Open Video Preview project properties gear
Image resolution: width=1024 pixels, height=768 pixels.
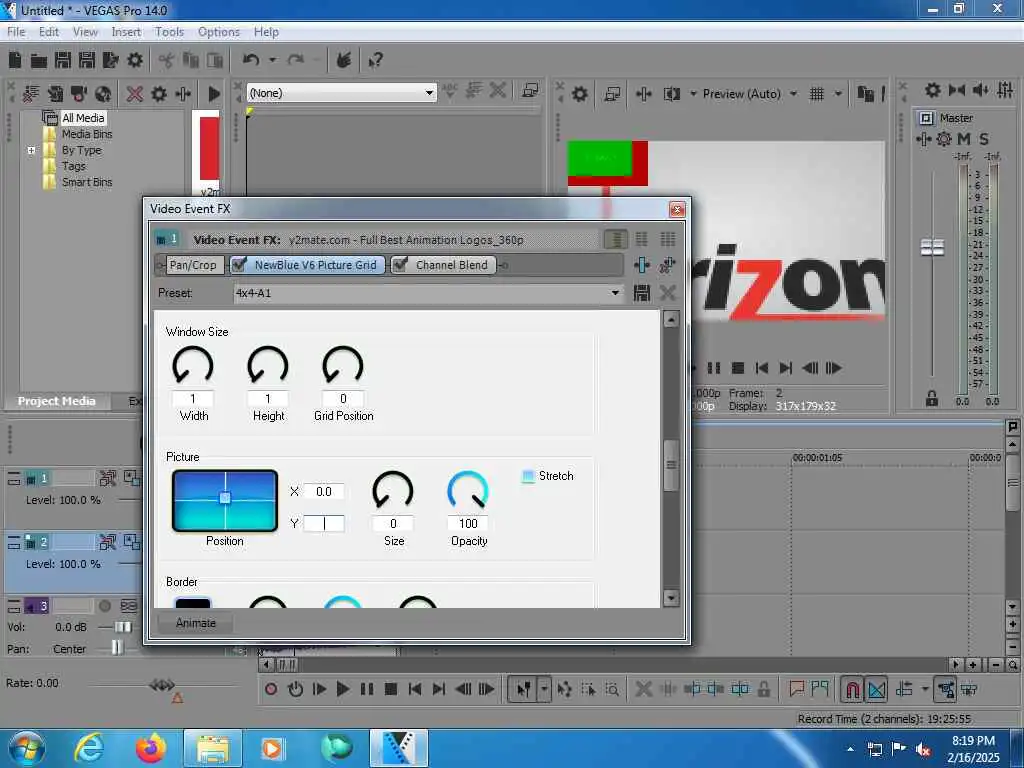(x=579, y=94)
